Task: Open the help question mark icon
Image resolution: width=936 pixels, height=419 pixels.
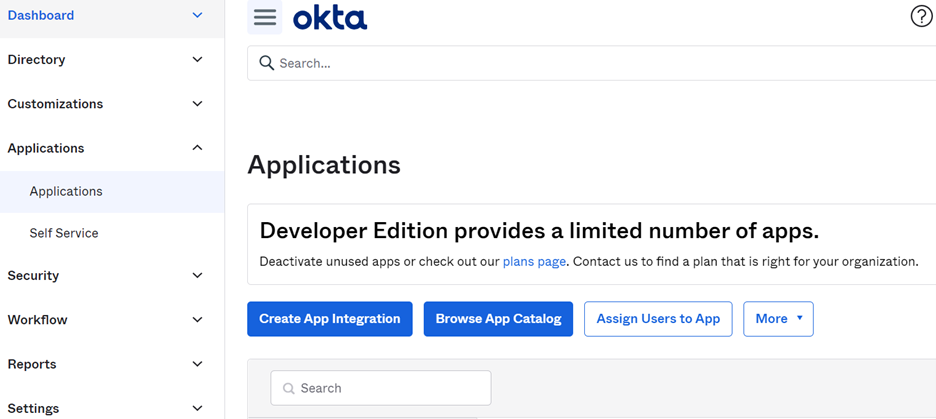Action: (921, 17)
